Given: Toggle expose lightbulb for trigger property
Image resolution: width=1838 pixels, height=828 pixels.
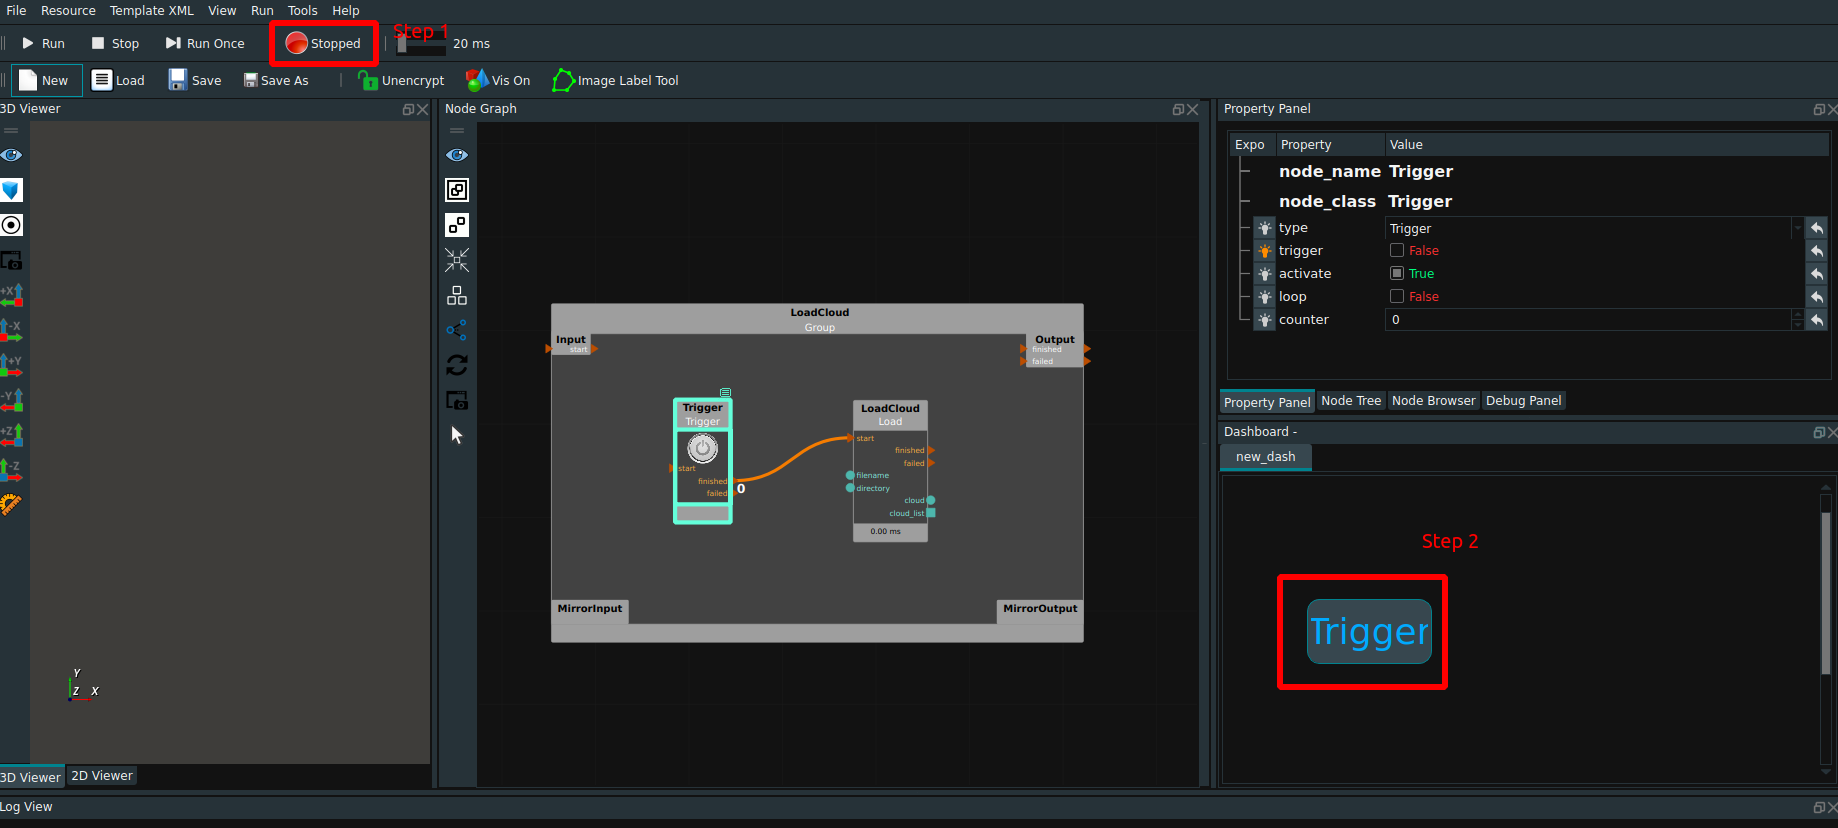Looking at the screenshot, I should tap(1265, 251).
